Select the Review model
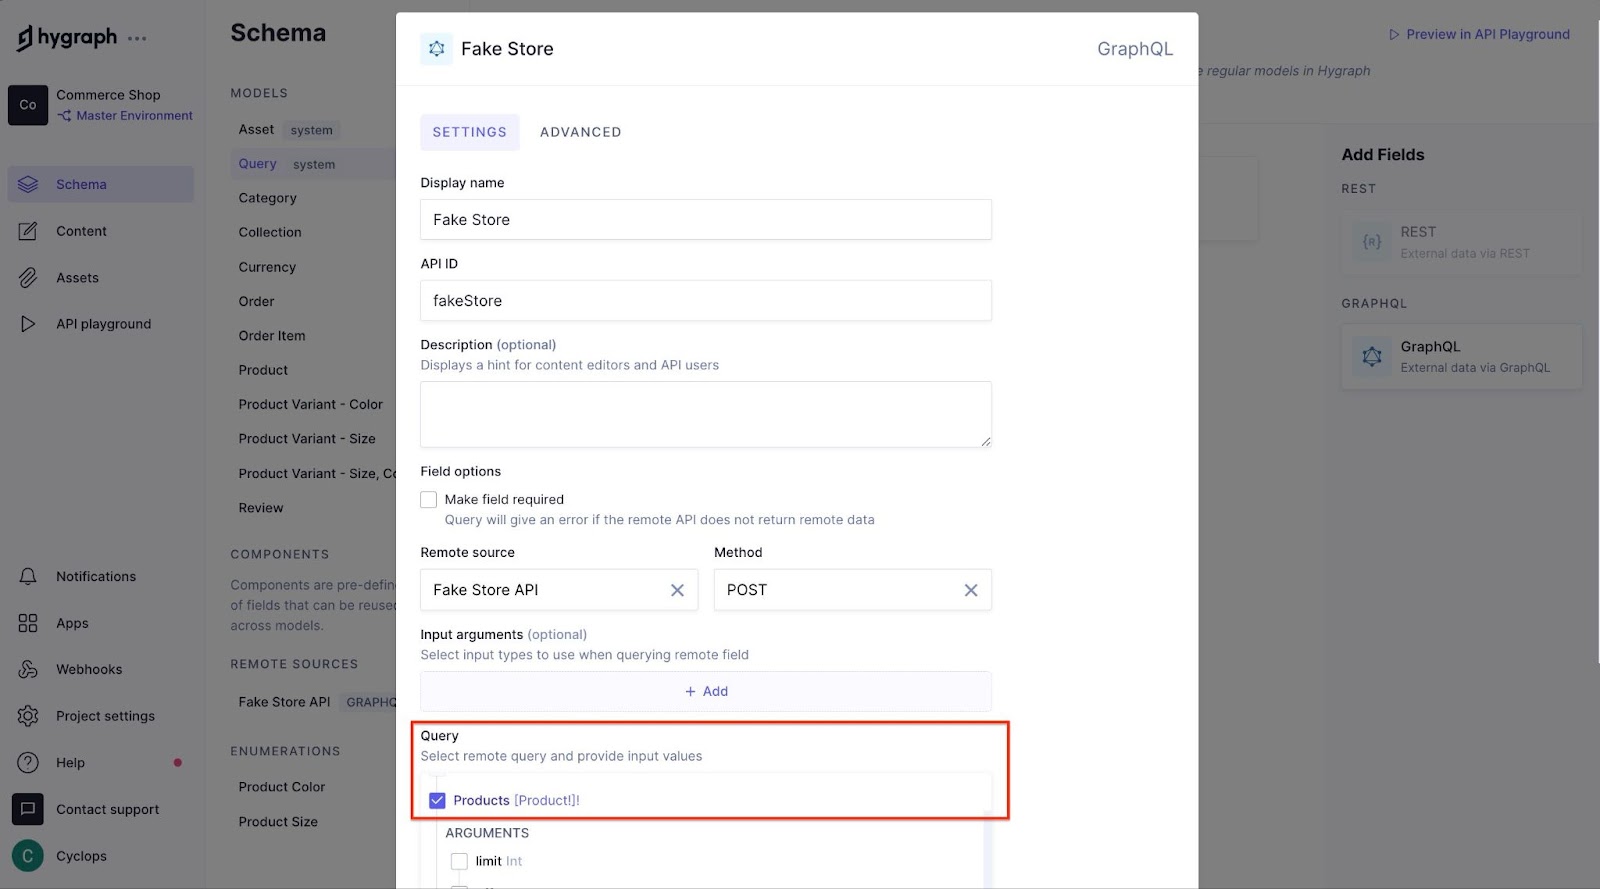The height and width of the screenshot is (889, 1600). click(x=261, y=508)
